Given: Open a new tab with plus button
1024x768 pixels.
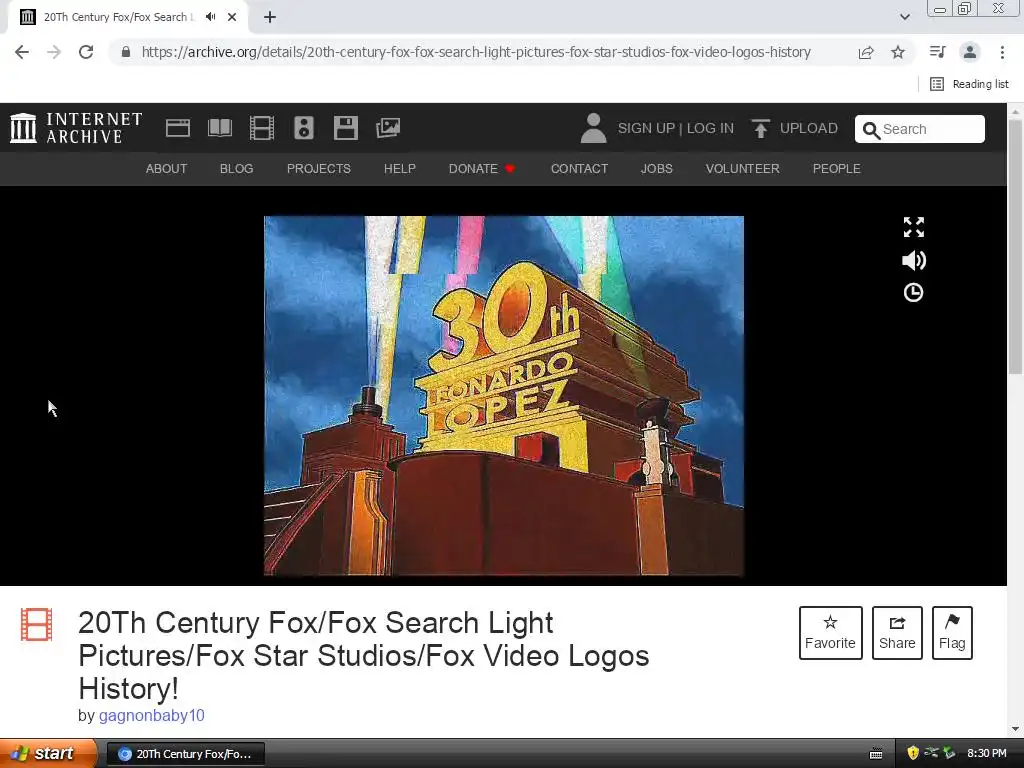Looking at the screenshot, I should [x=270, y=17].
